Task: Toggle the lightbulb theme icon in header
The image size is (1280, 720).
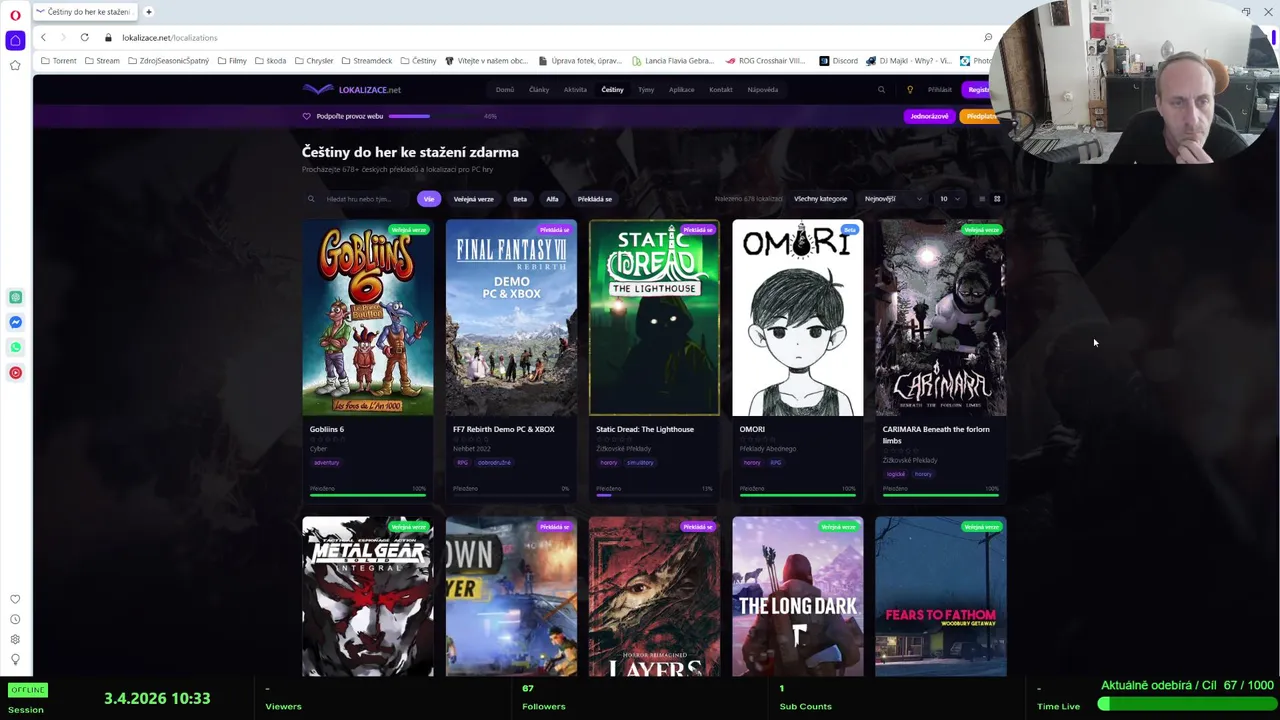Action: point(909,90)
